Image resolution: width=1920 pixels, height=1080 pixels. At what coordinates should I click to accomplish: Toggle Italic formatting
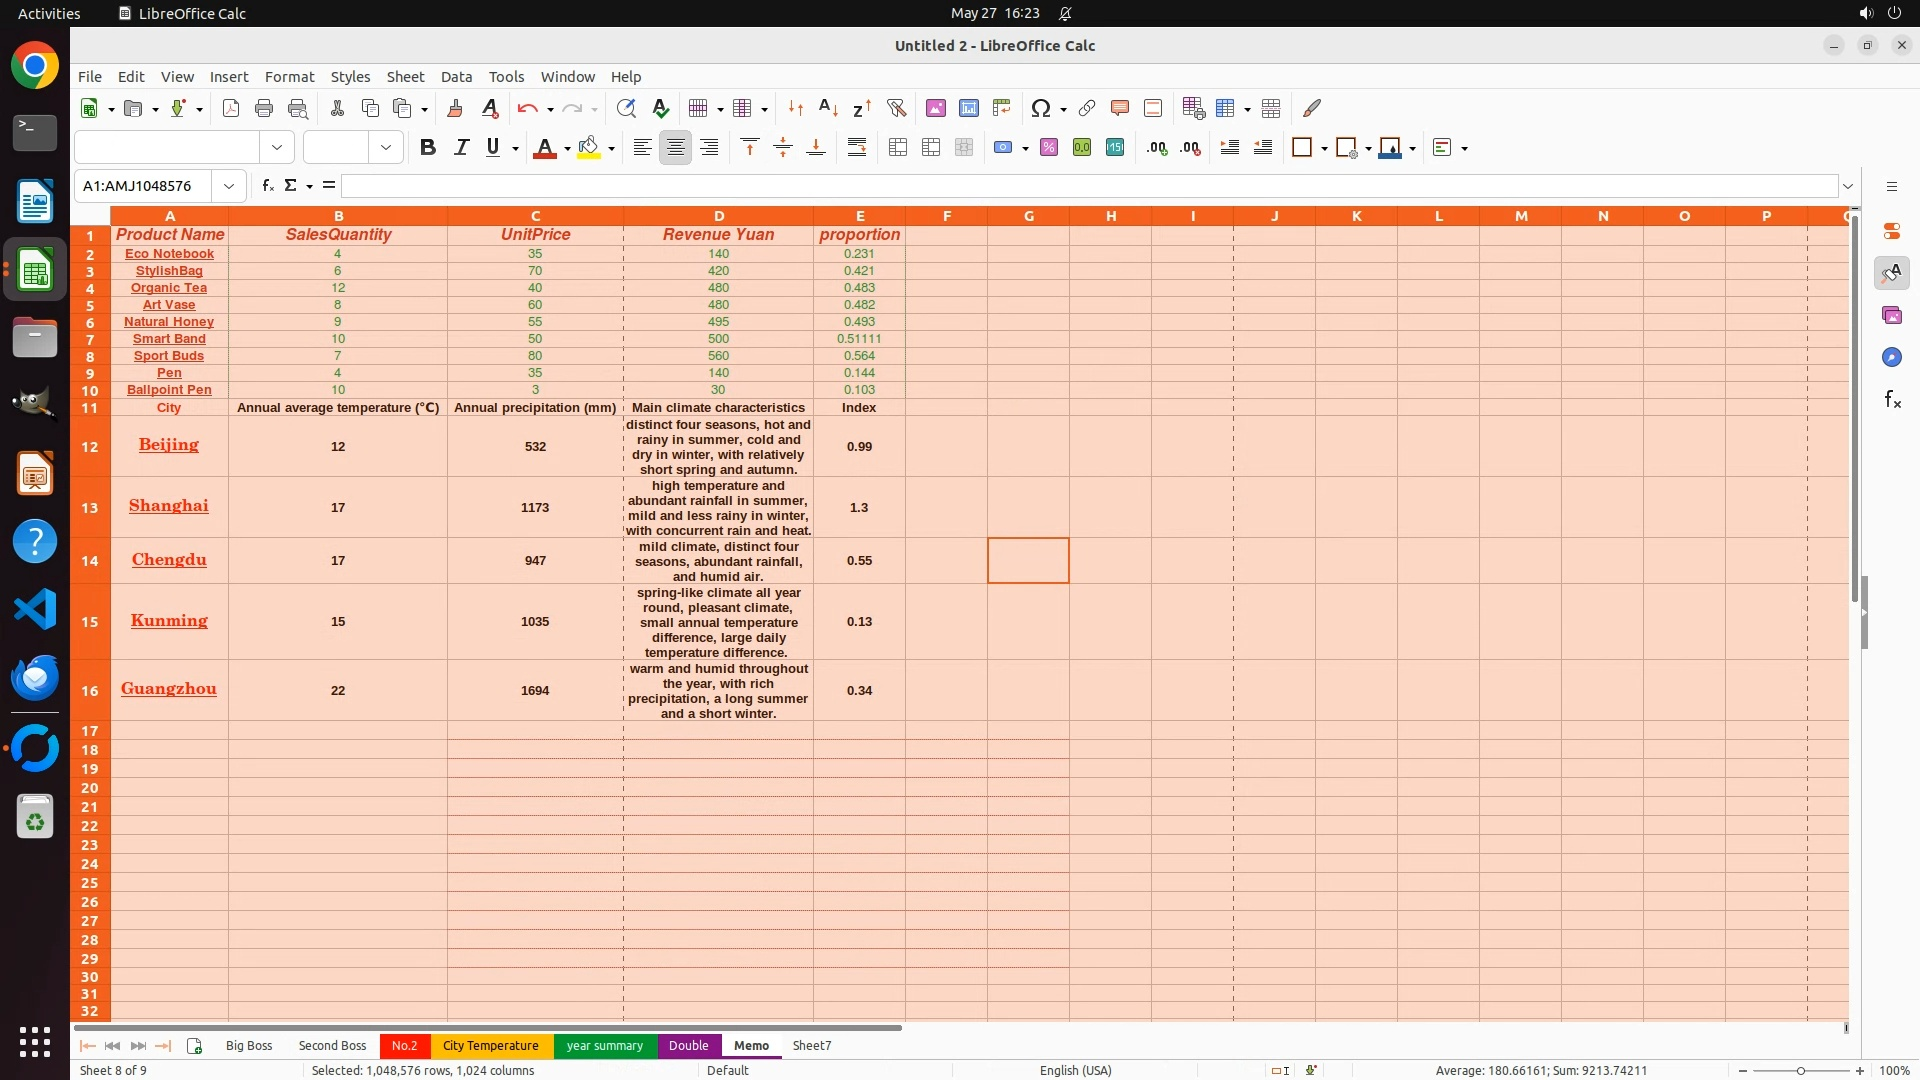pos(461,148)
